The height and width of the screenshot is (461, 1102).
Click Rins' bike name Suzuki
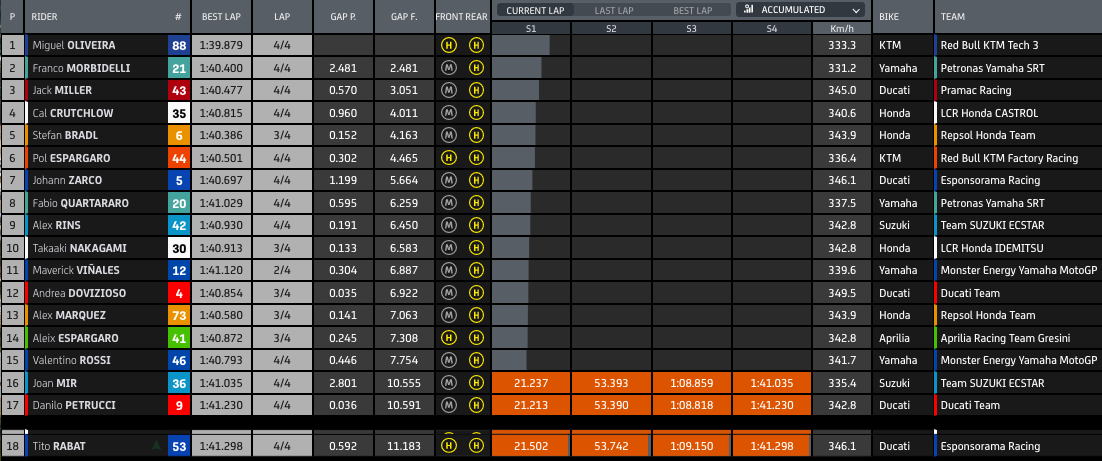click(894, 226)
